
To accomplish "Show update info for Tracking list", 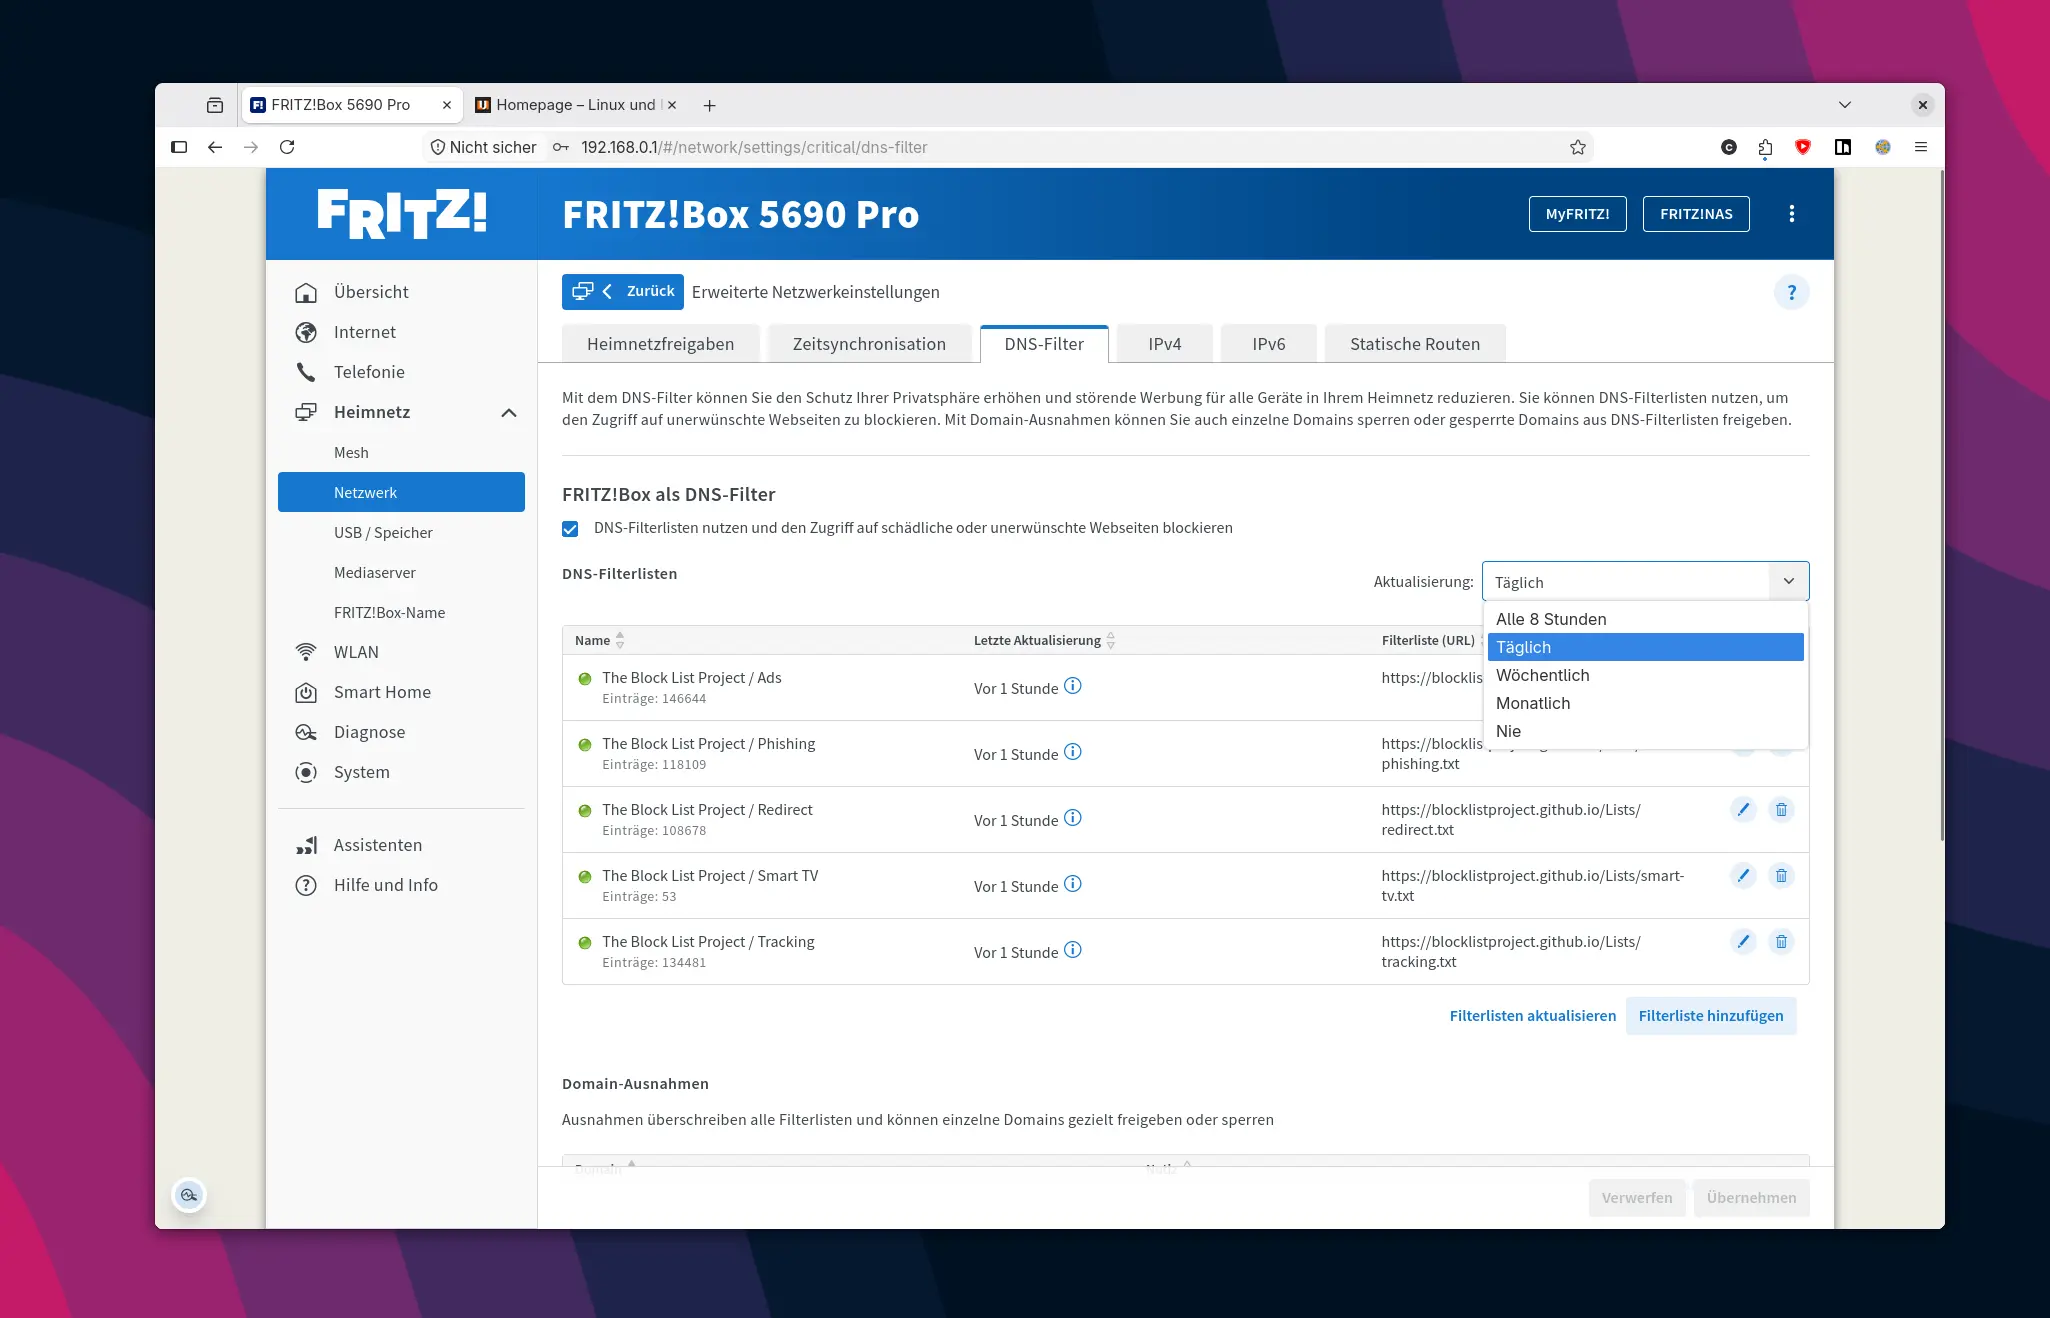I will tap(1072, 950).
